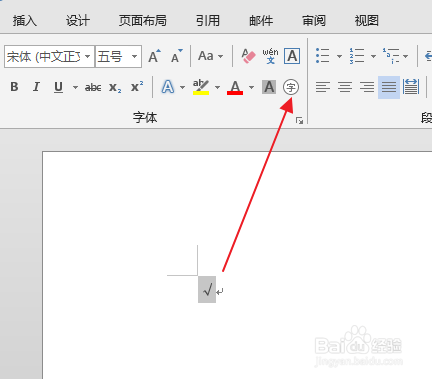Expand the font size dropdown arrow

(x=135, y=57)
